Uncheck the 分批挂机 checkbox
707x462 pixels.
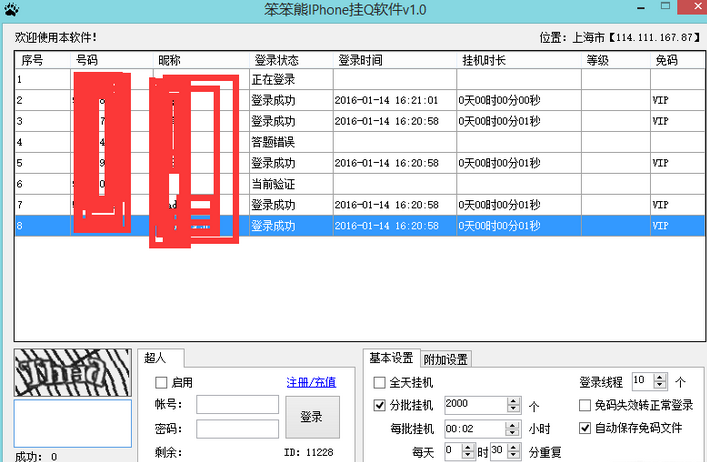(x=380, y=405)
